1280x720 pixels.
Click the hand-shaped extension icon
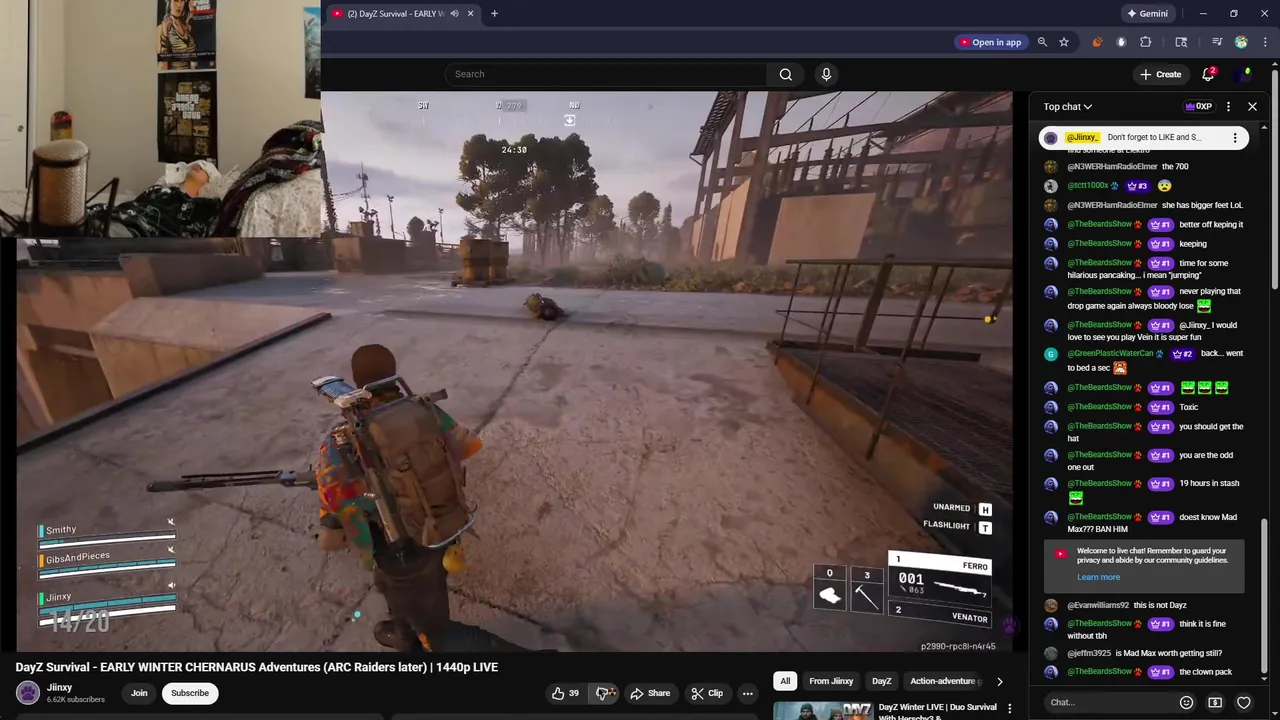click(x=1121, y=42)
